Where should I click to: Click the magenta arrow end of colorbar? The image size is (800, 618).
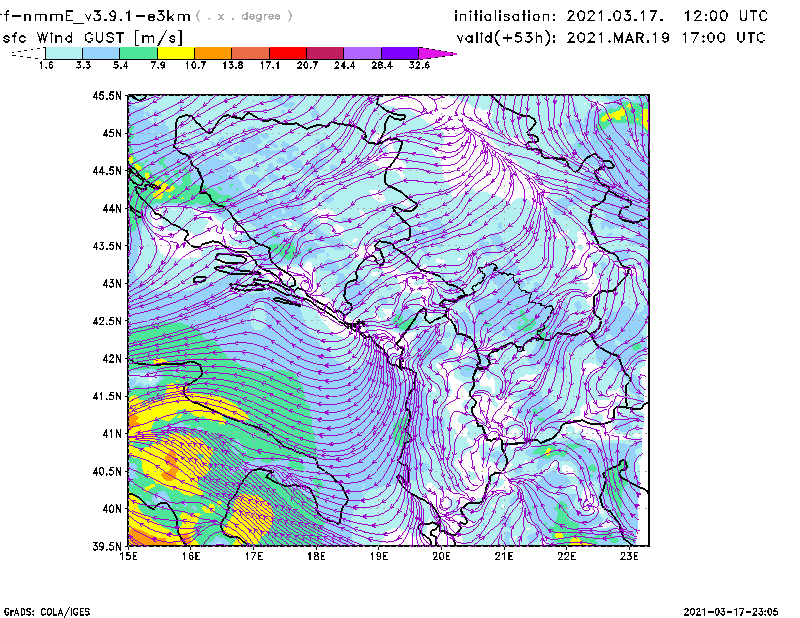point(437,53)
